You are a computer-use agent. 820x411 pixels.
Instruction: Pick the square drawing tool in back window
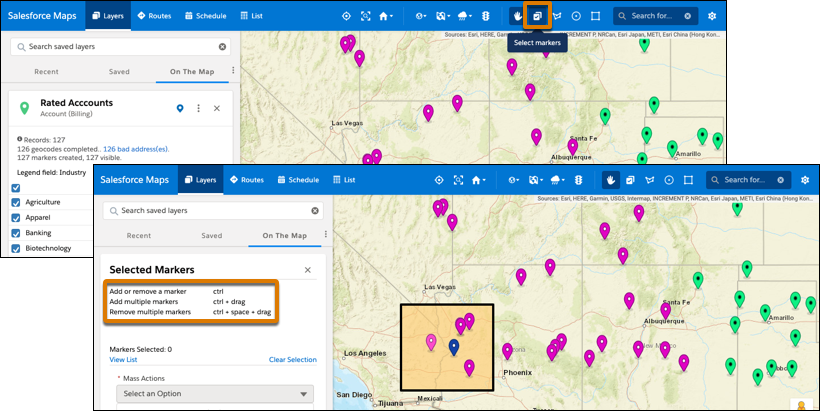595,16
